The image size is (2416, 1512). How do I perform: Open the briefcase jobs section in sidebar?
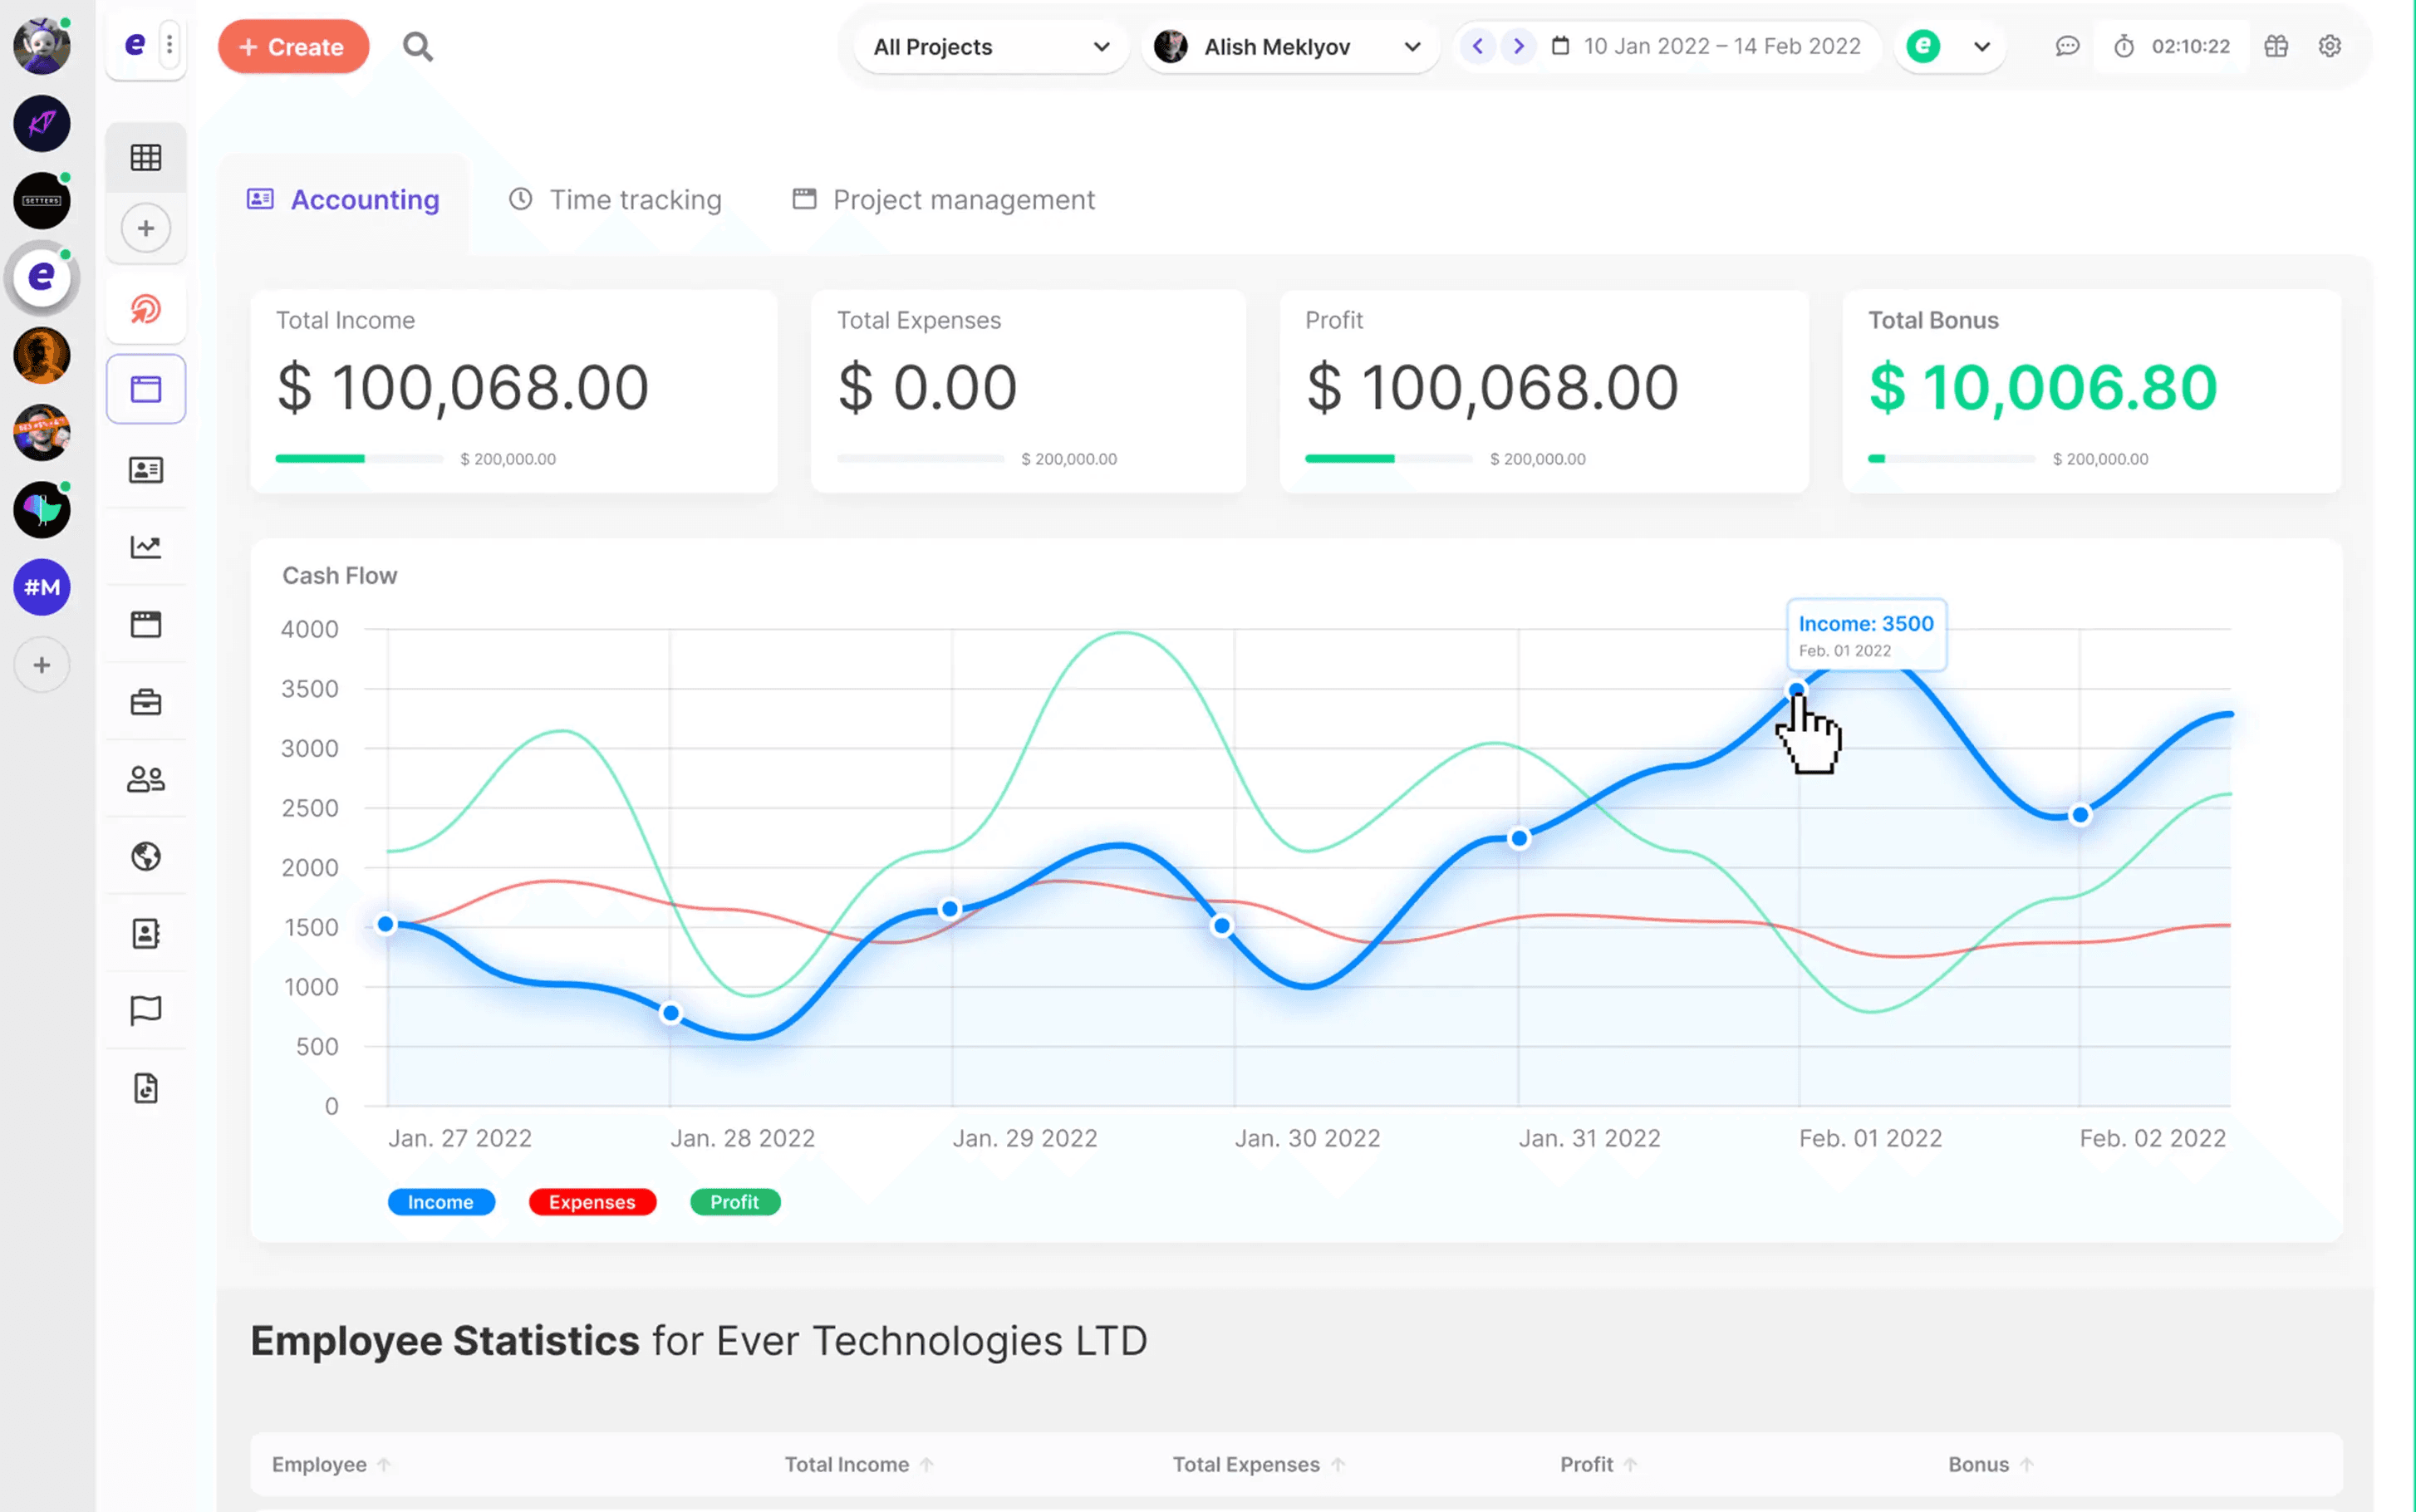pyautogui.click(x=146, y=702)
